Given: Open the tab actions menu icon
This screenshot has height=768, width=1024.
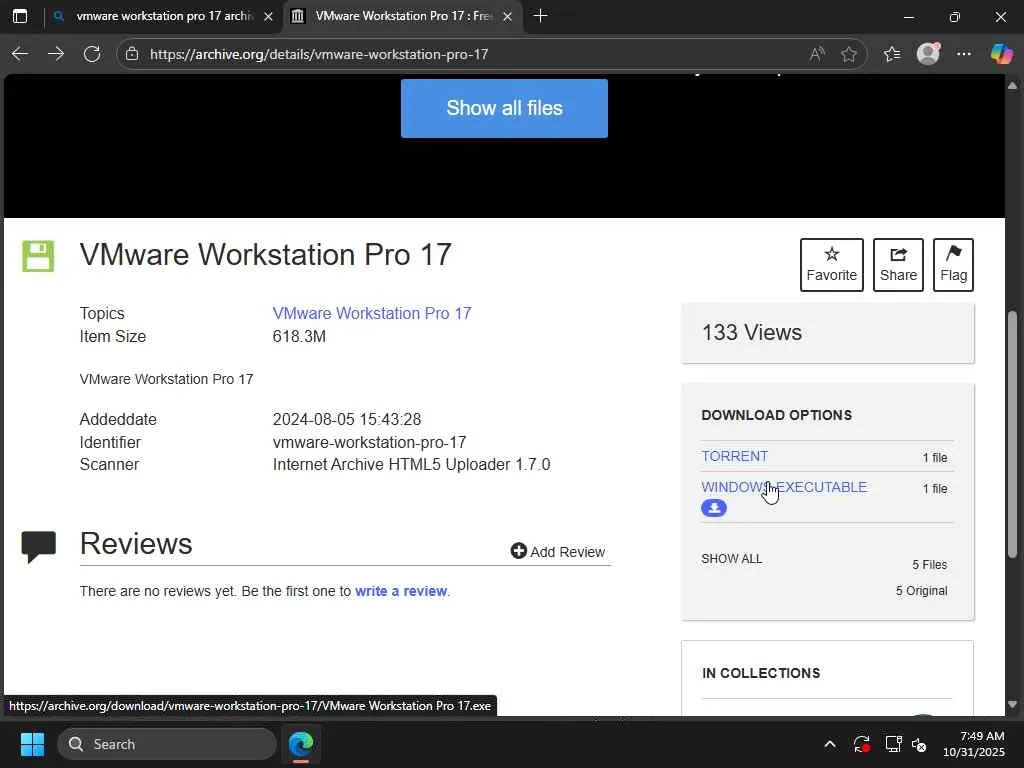Looking at the screenshot, I should click(20, 16).
